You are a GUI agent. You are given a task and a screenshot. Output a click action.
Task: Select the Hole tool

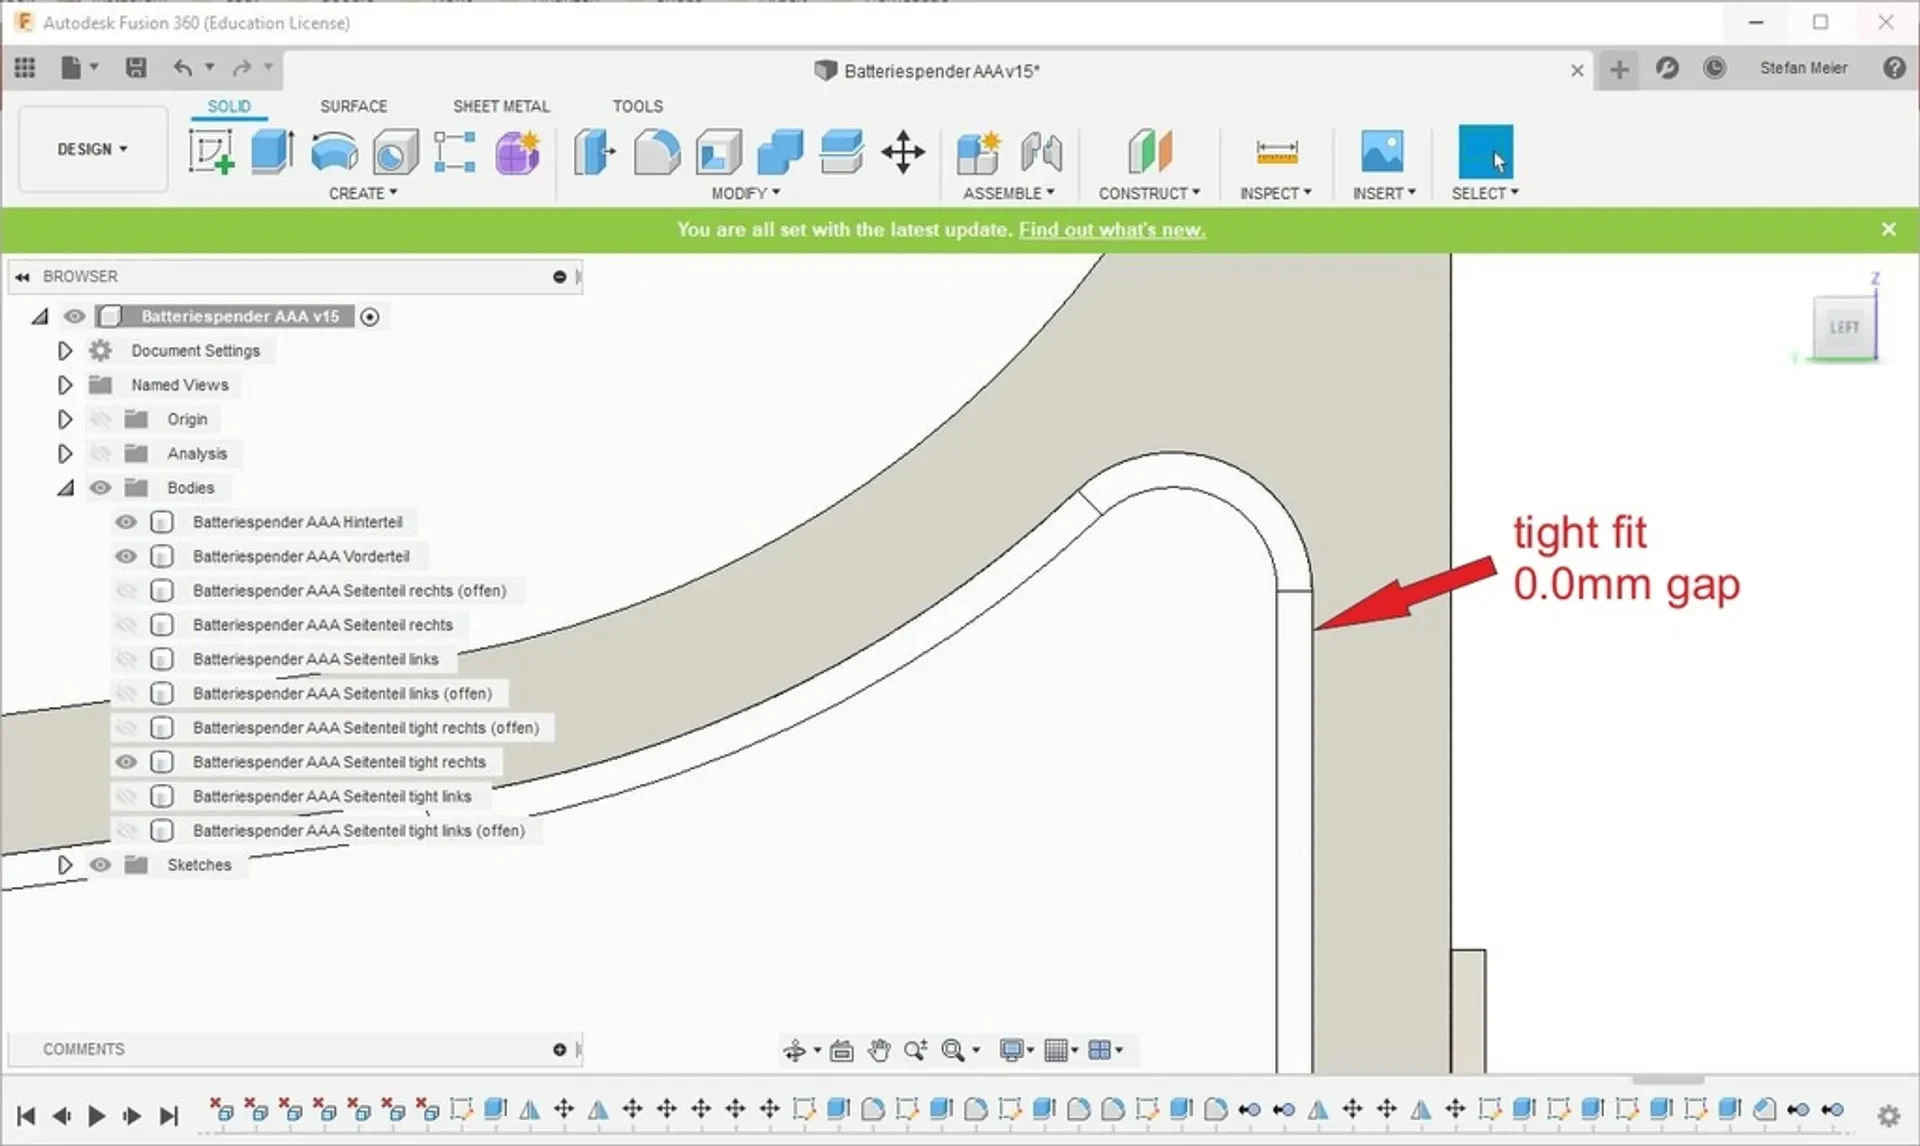(395, 152)
